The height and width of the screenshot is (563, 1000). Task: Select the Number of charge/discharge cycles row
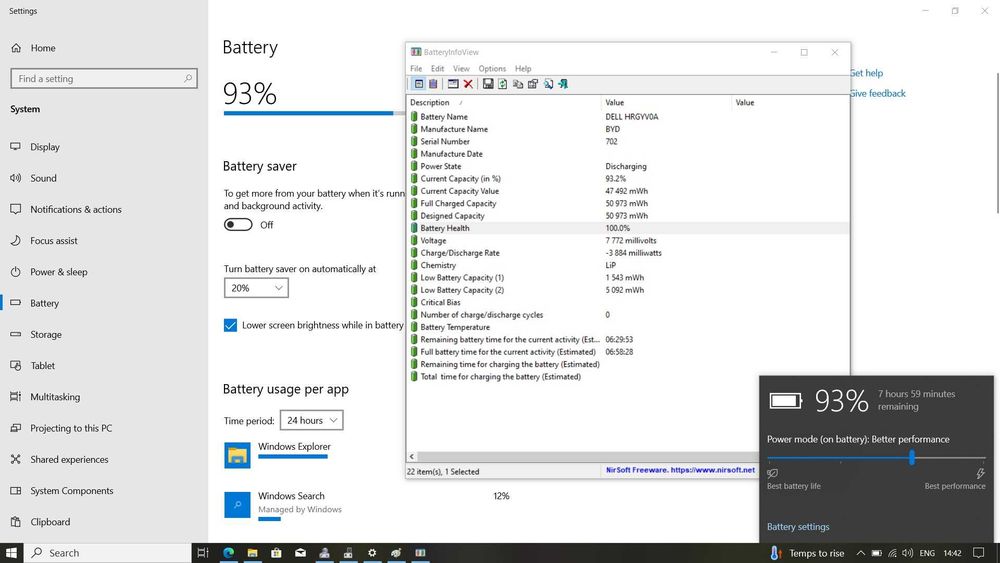coord(628,315)
